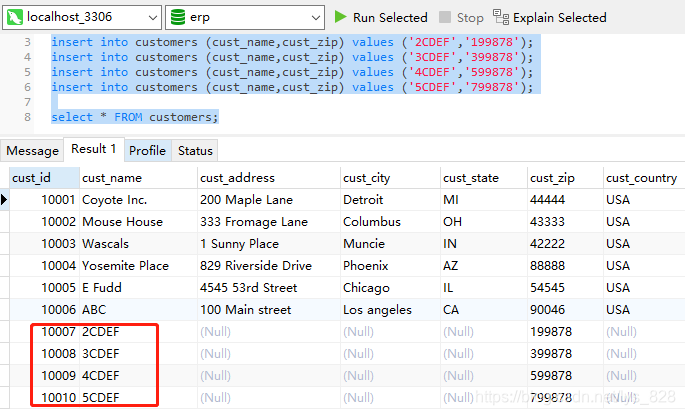
Task: Click the cust_id column header
Action: 44,178
